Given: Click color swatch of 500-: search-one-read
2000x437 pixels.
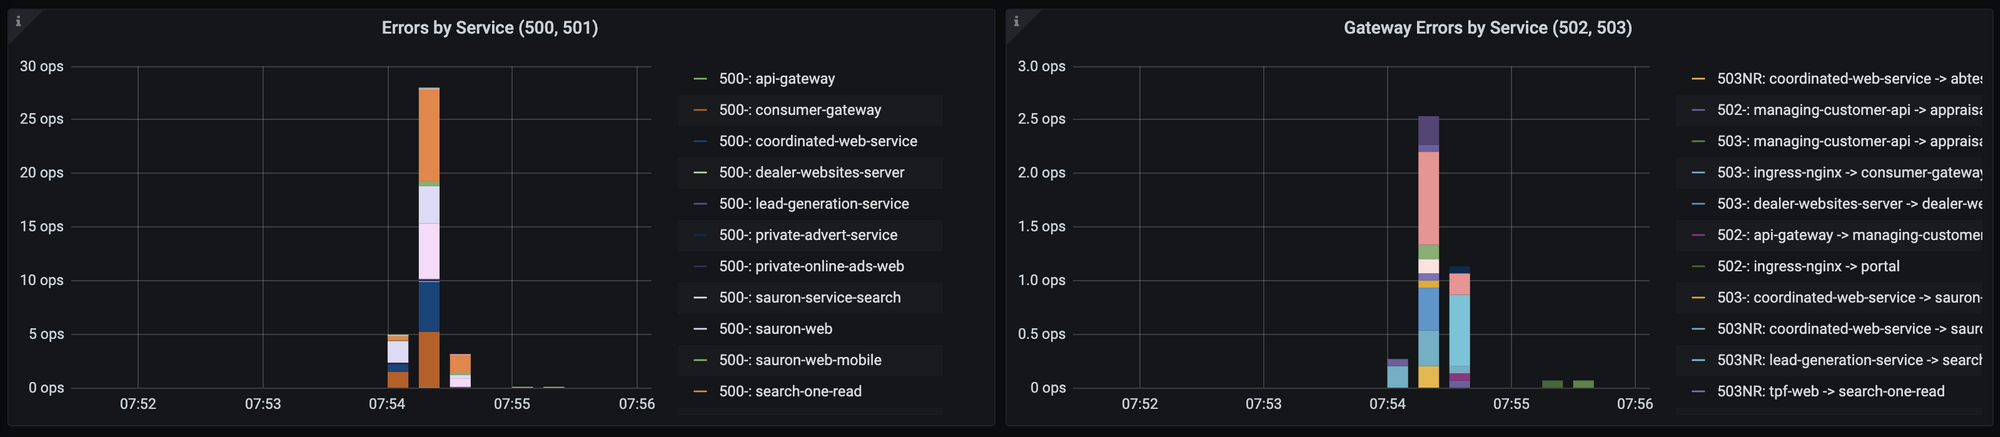Looking at the screenshot, I should pyautogui.click(x=700, y=392).
